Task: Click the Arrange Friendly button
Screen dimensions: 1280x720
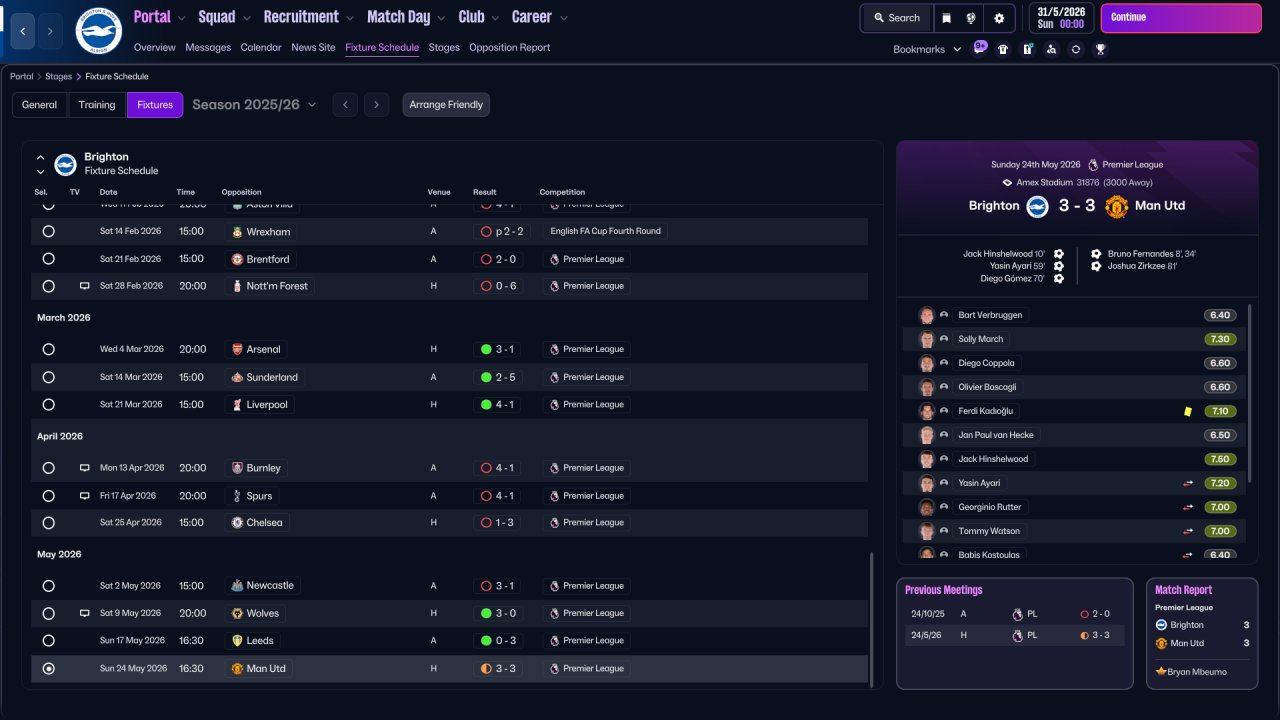Action: click(x=446, y=105)
